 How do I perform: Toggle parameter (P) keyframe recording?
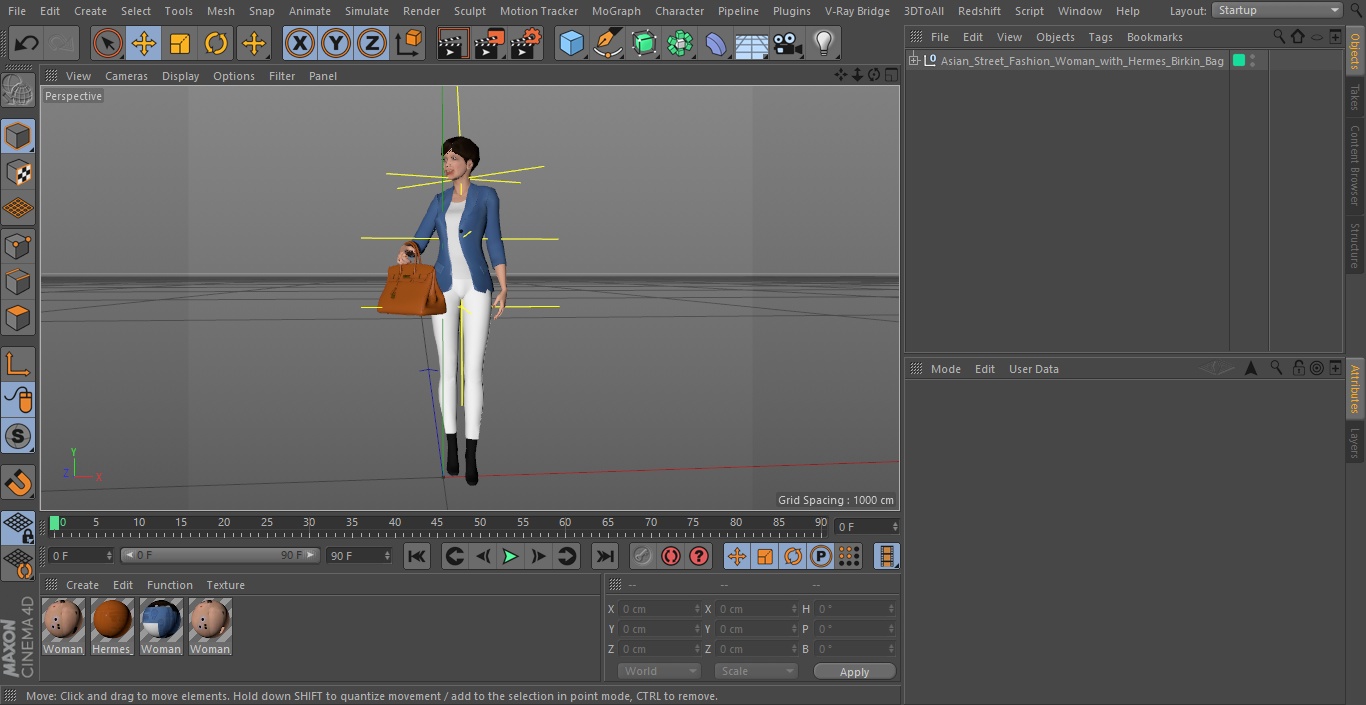coord(821,556)
